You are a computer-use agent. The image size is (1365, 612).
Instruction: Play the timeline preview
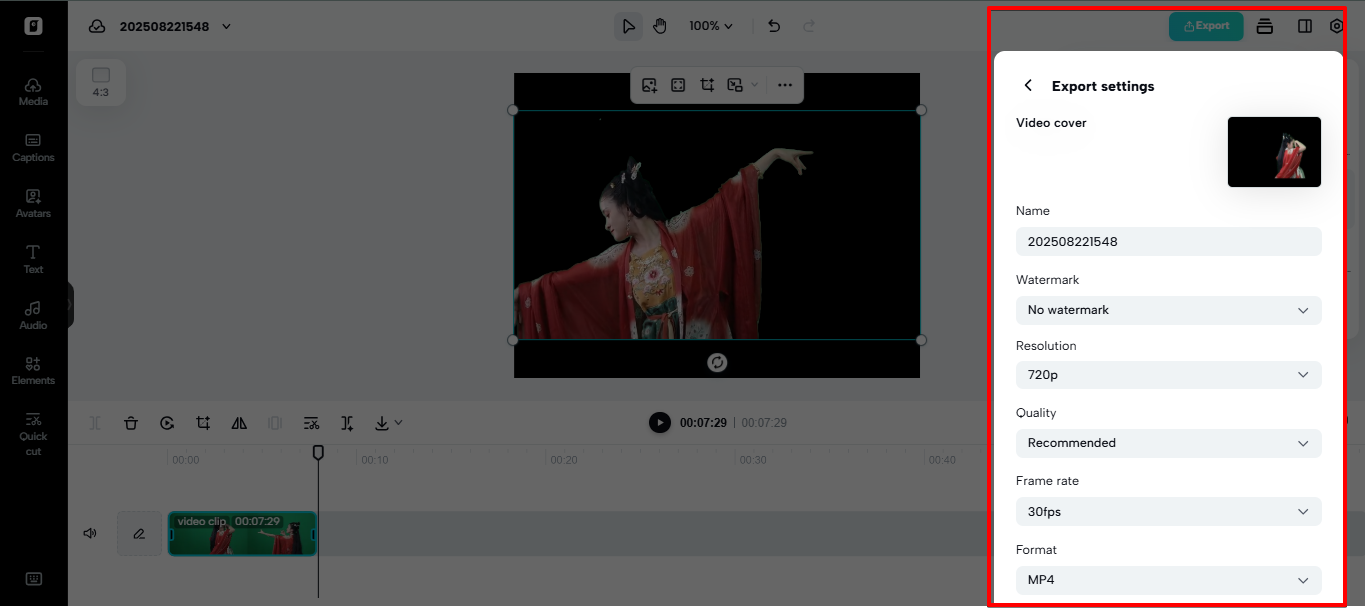[x=659, y=422]
